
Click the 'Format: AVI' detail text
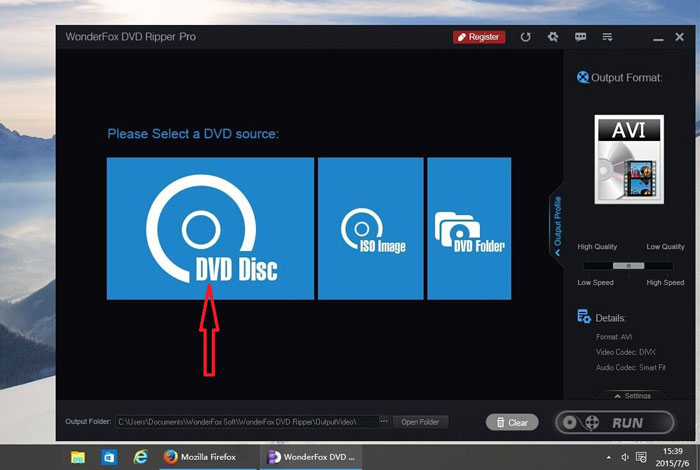point(614,337)
